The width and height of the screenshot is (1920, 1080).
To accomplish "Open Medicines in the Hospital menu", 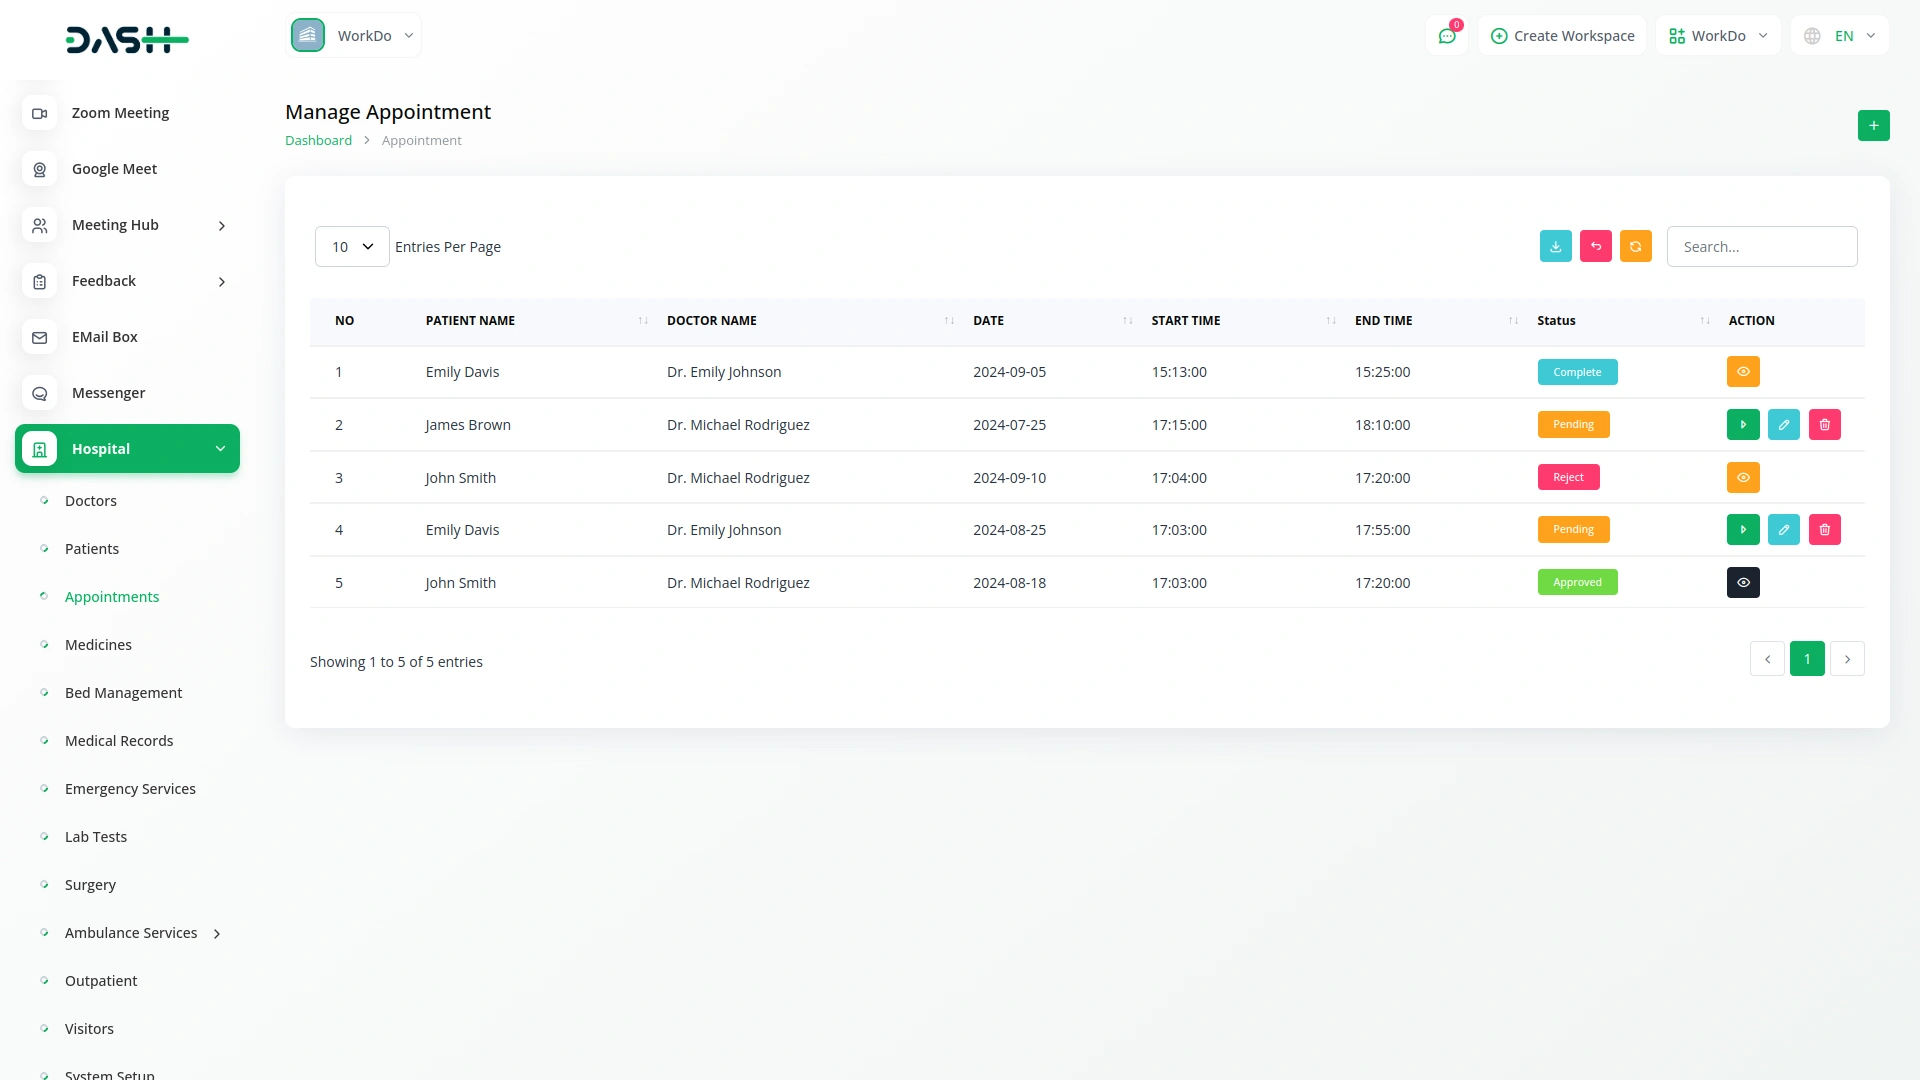I will click(x=98, y=645).
